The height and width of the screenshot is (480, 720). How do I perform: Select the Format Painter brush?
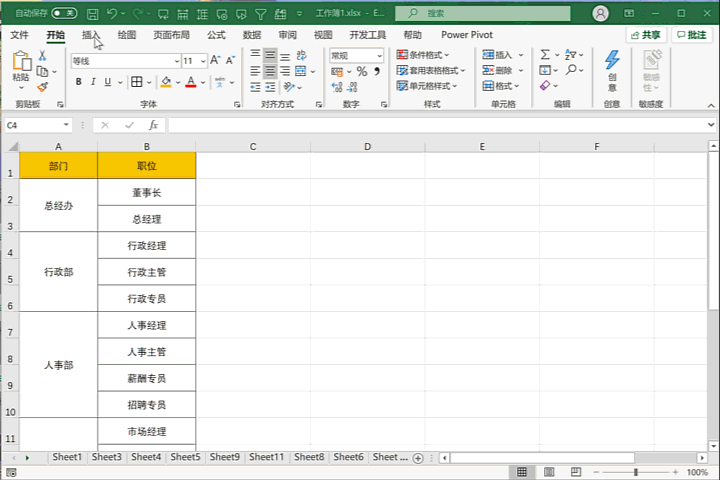point(43,87)
